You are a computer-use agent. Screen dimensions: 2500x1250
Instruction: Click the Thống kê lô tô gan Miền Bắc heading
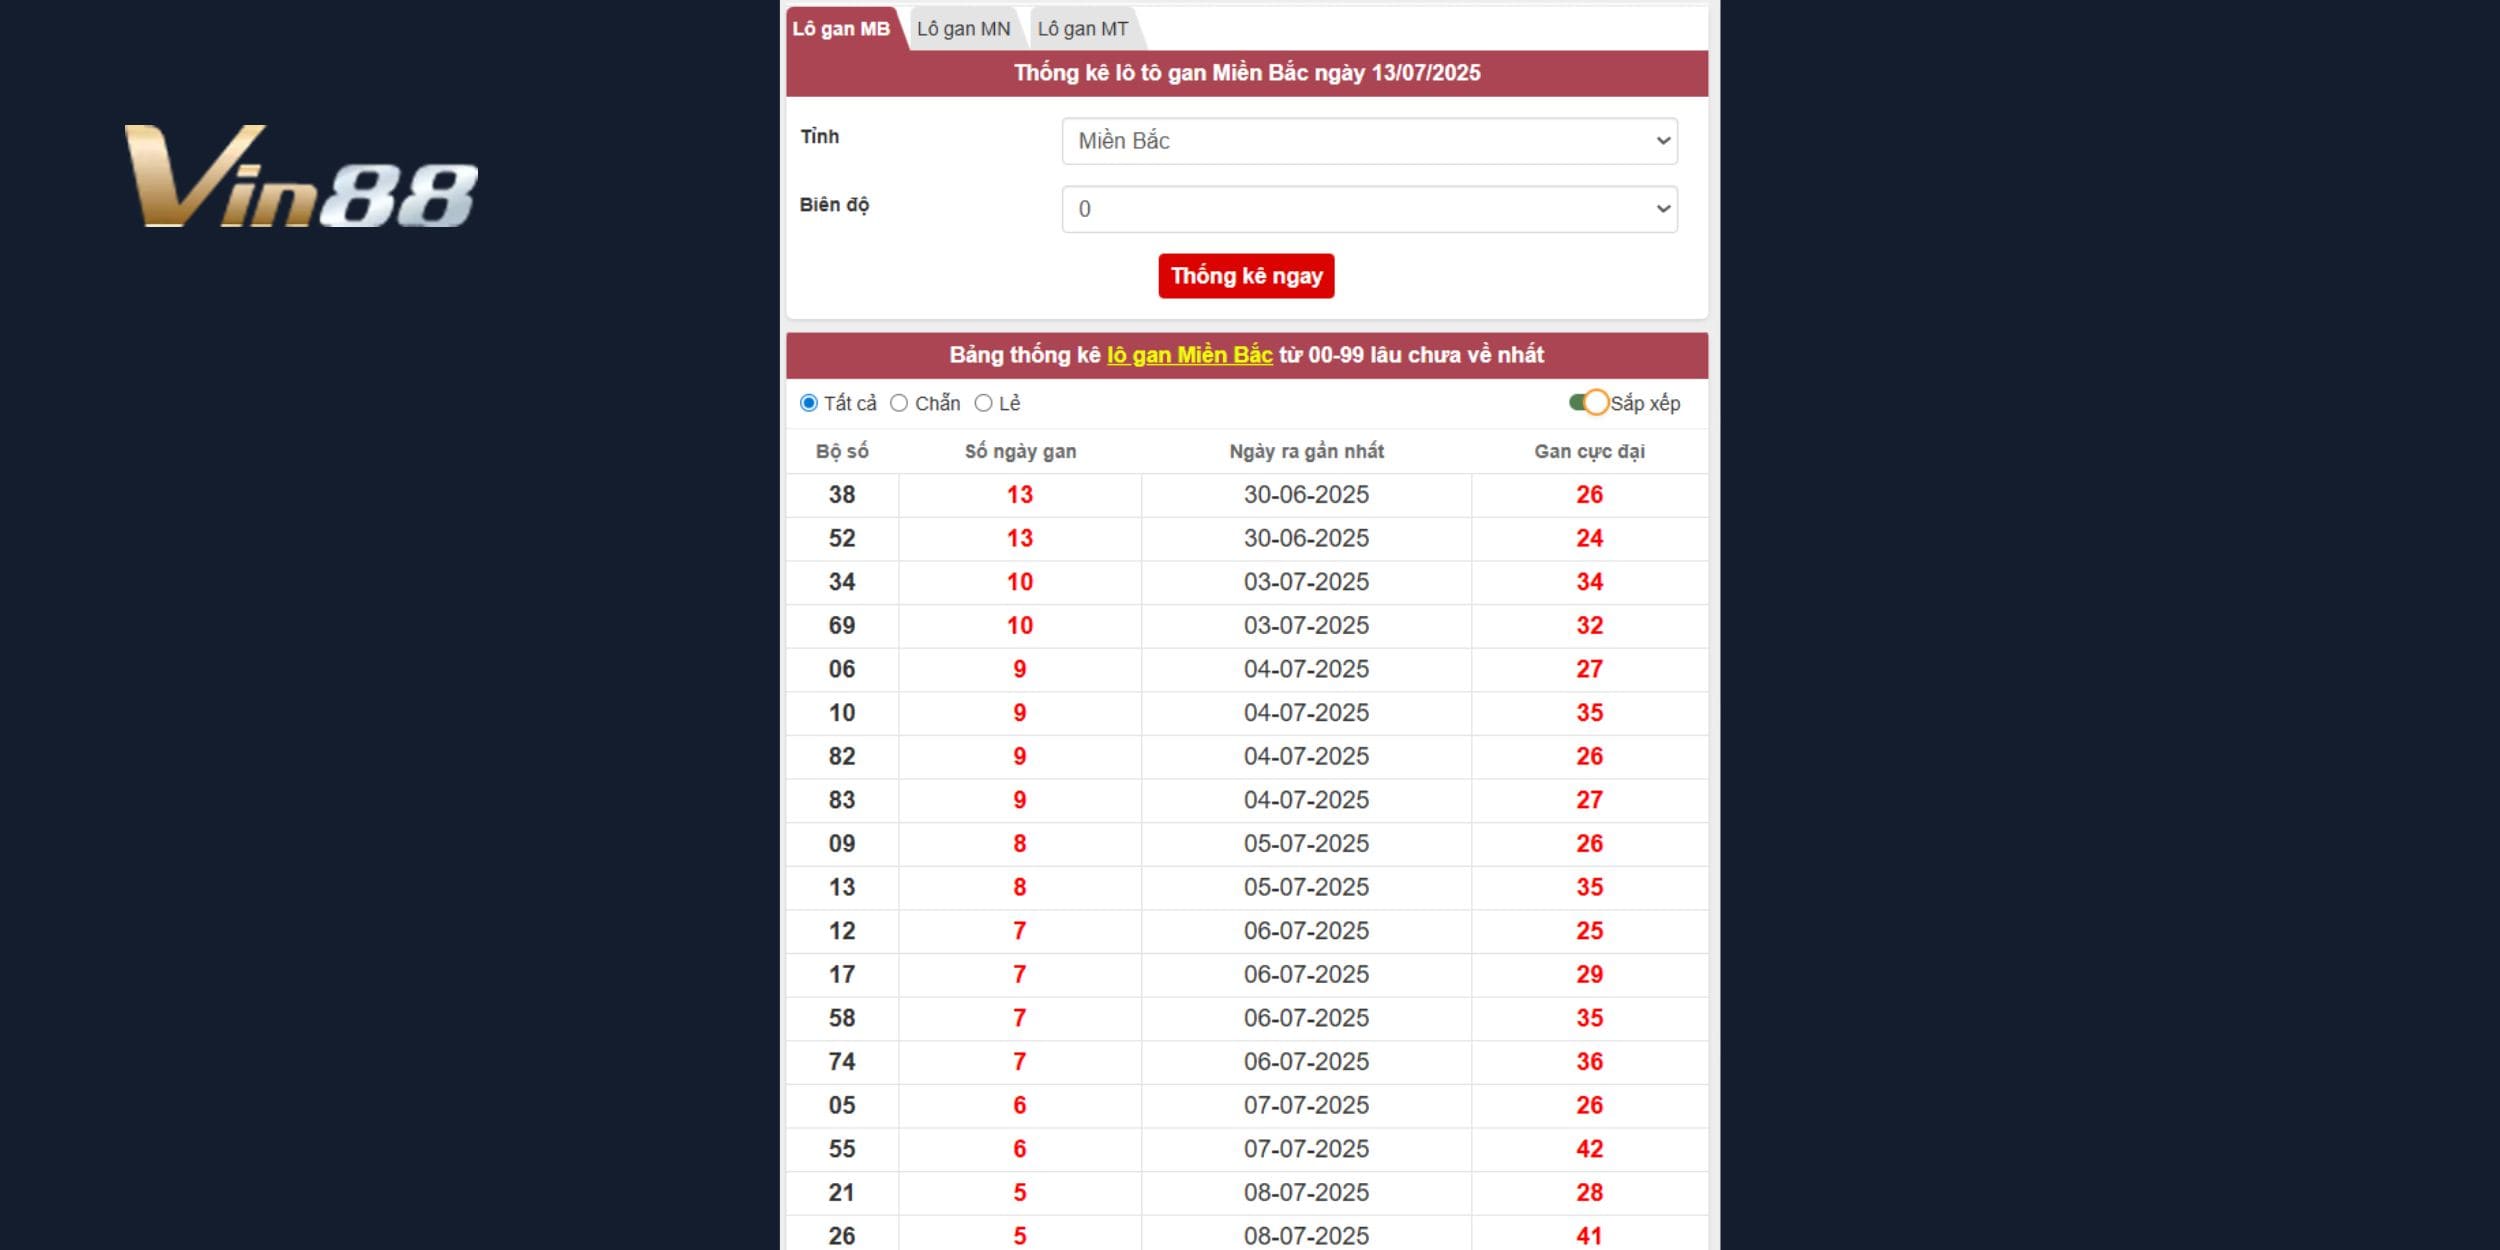(1247, 73)
